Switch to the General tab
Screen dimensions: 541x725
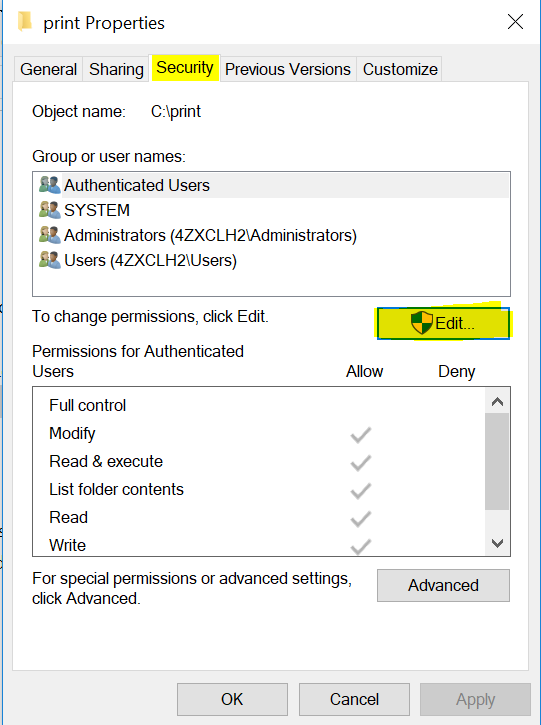[49, 69]
